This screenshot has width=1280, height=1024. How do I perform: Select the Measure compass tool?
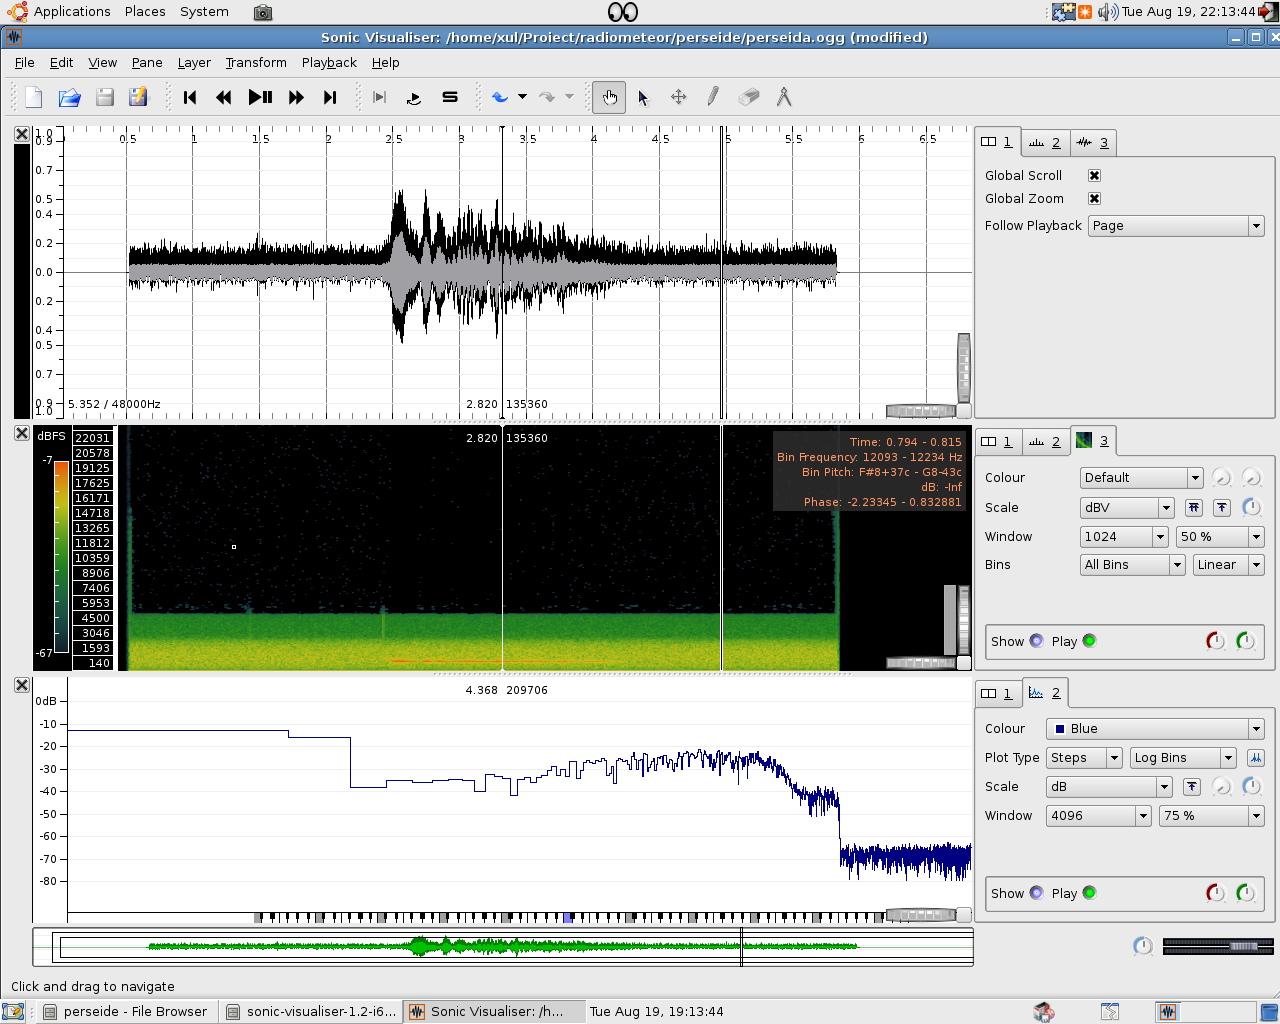tap(784, 97)
